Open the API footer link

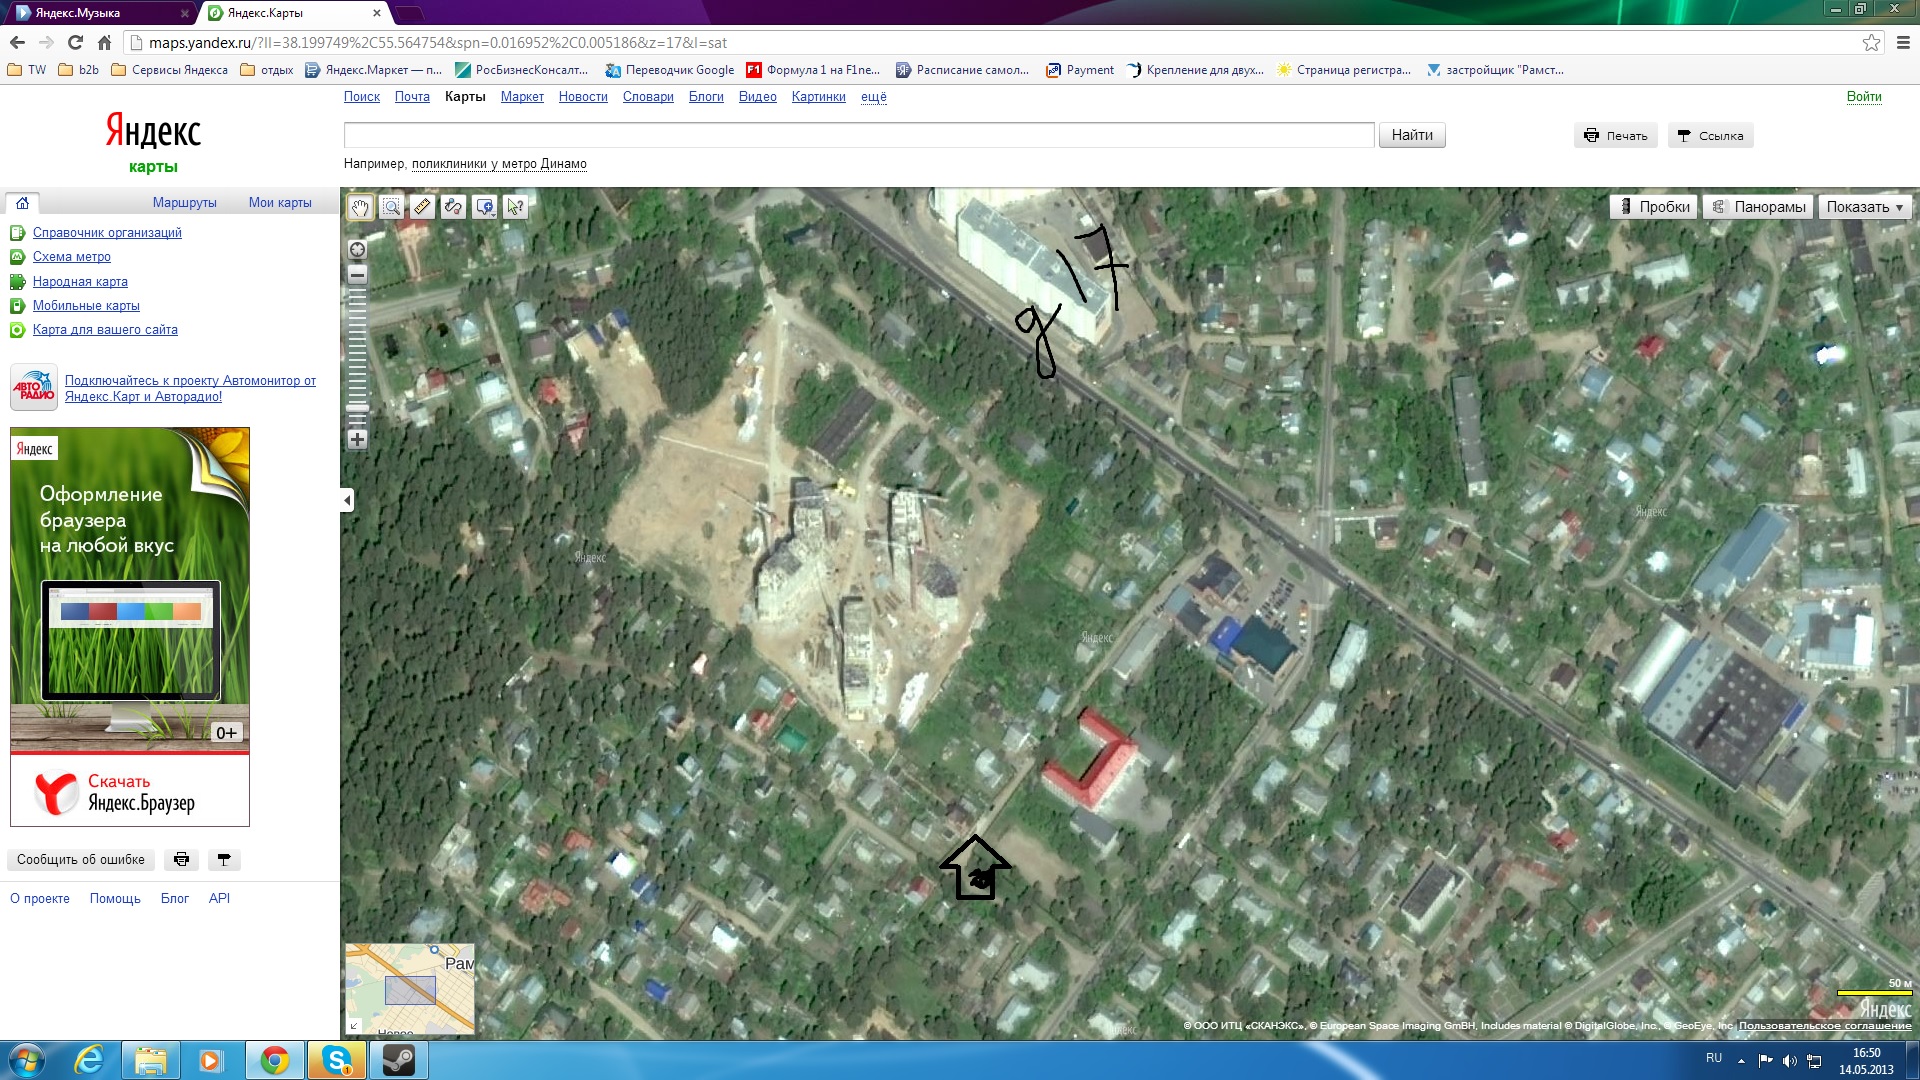click(x=219, y=899)
